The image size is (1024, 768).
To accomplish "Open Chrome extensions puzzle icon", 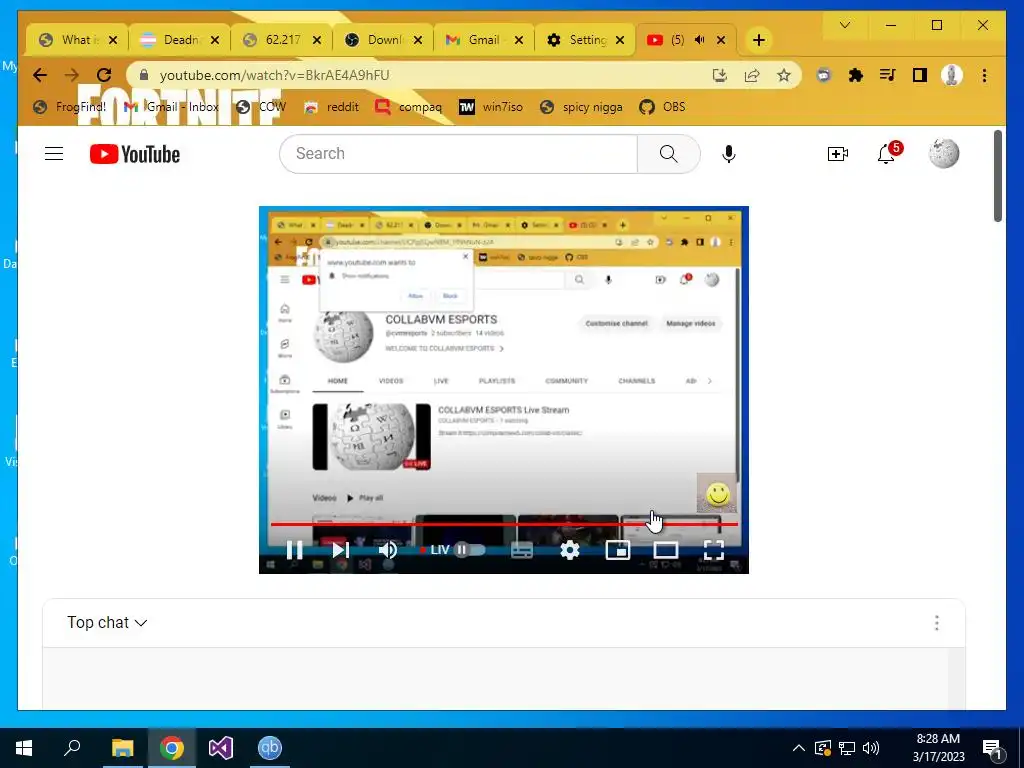I will pyautogui.click(x=856, y=76).
